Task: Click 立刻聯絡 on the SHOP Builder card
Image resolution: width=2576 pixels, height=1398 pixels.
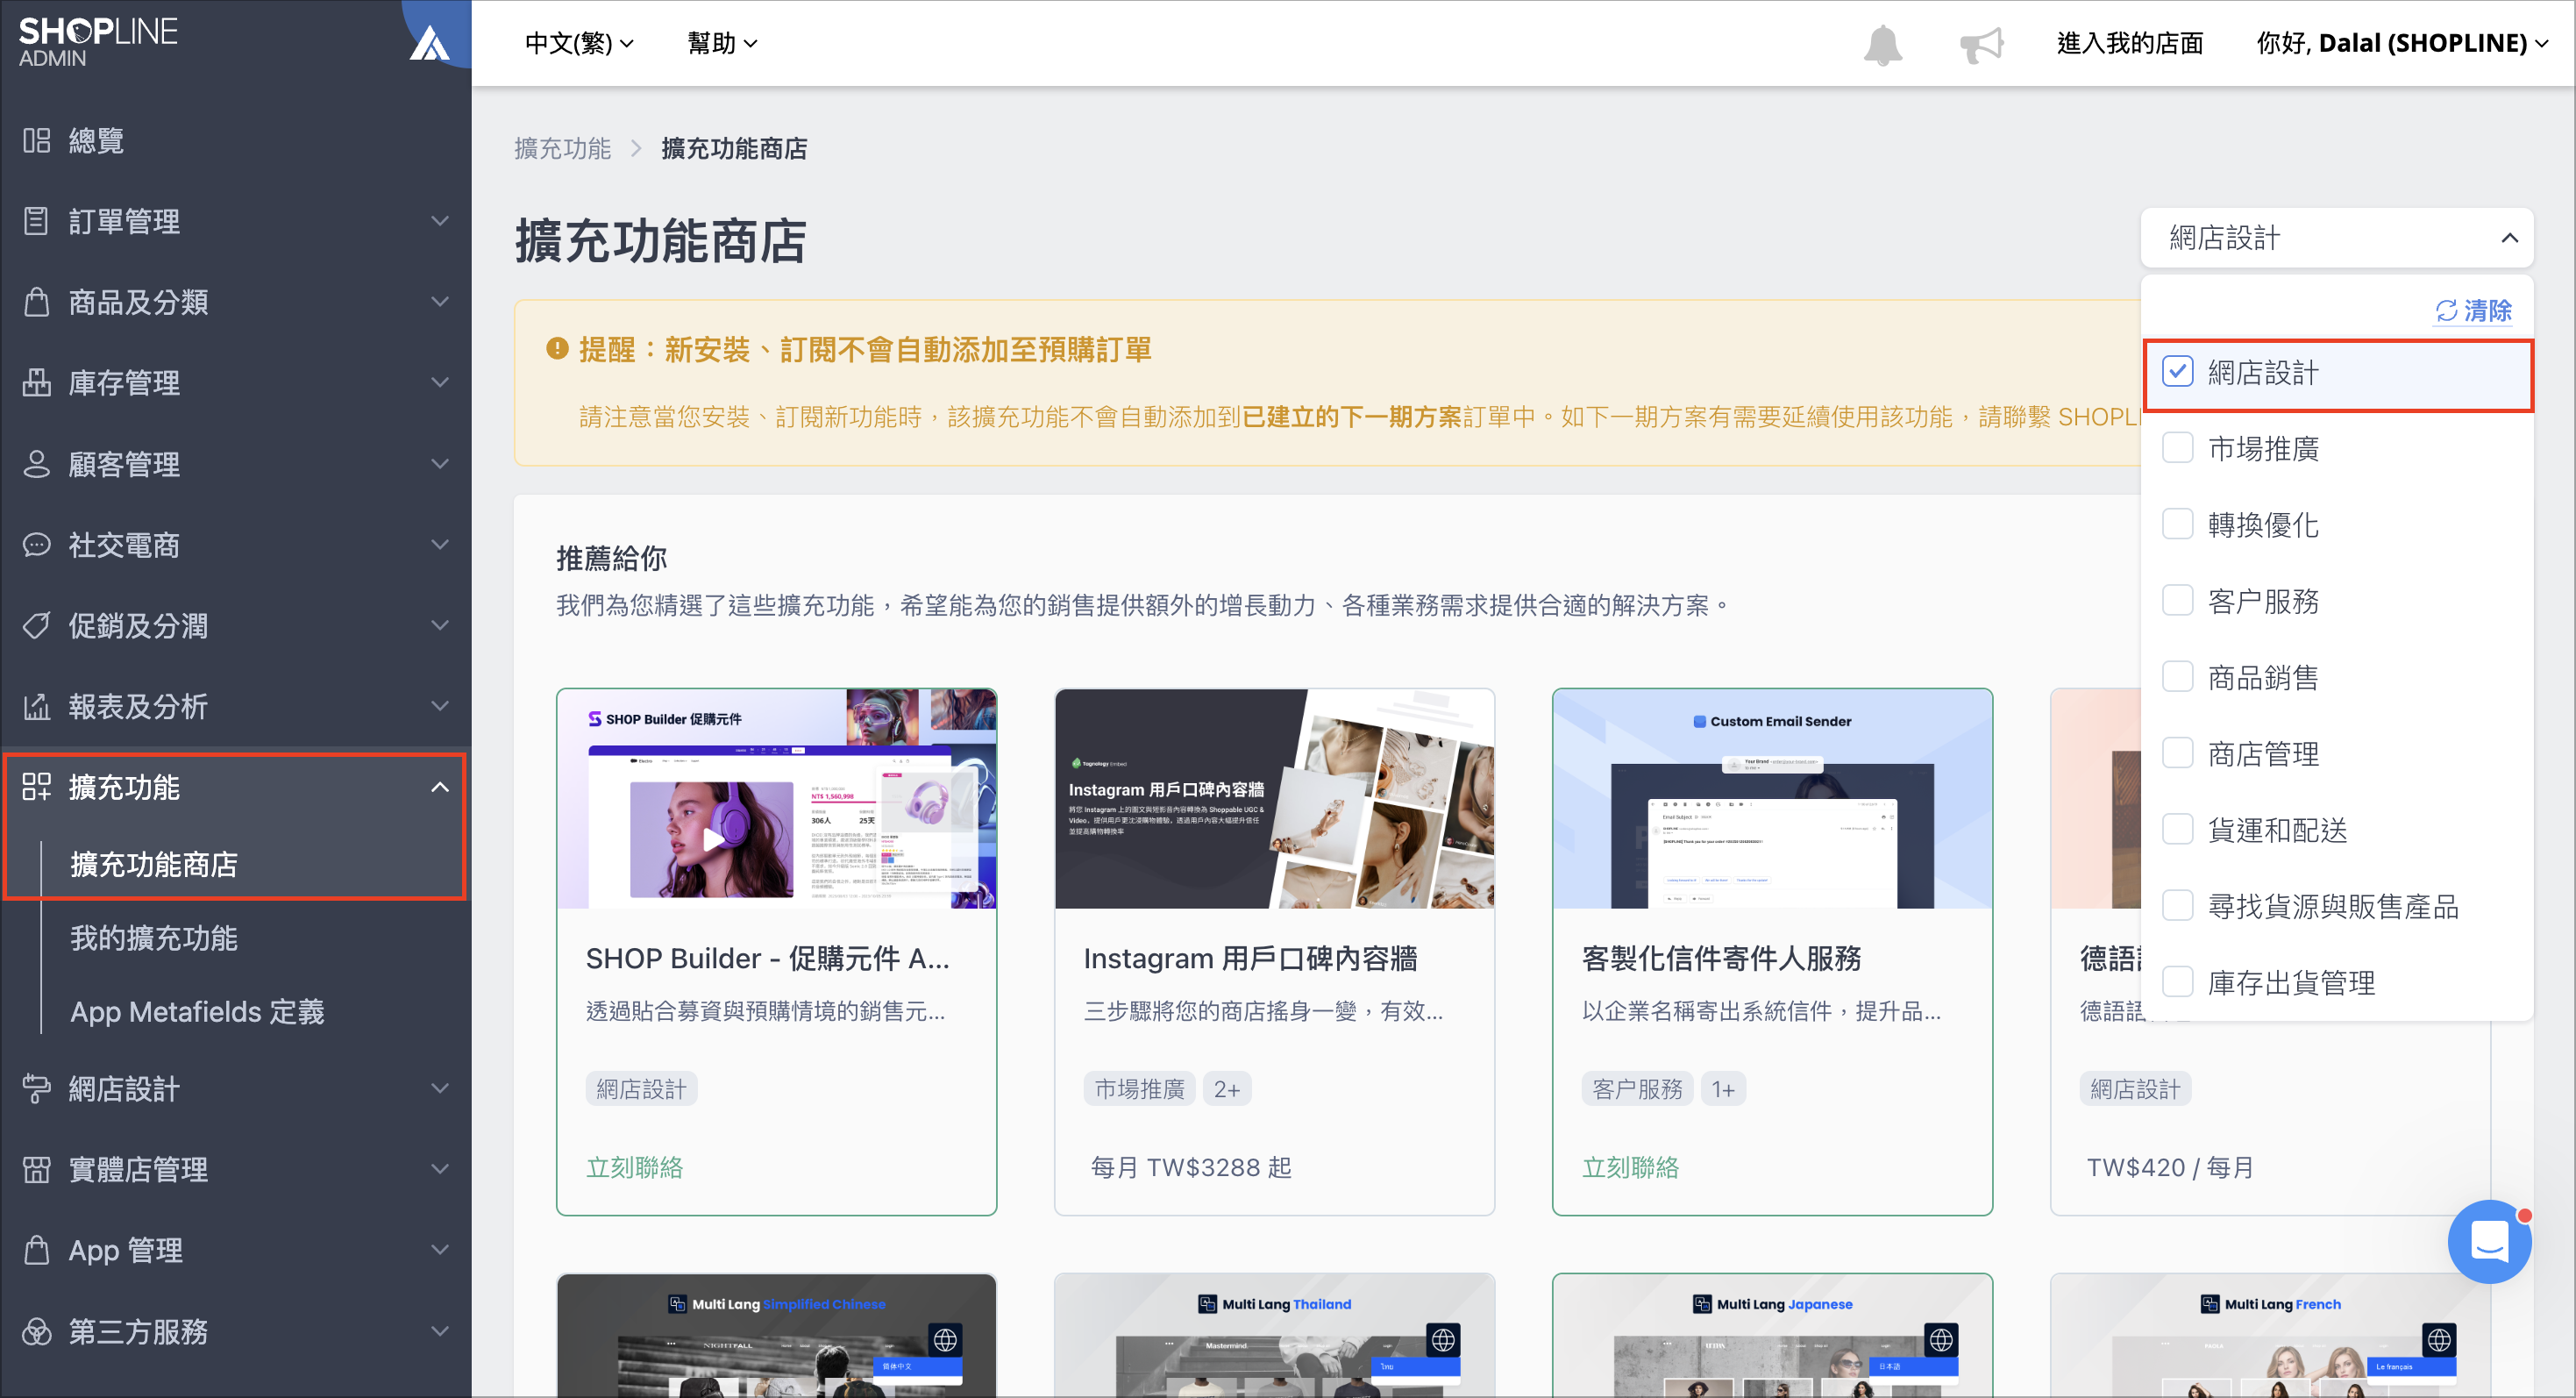Action: (x=635, y=1167)
